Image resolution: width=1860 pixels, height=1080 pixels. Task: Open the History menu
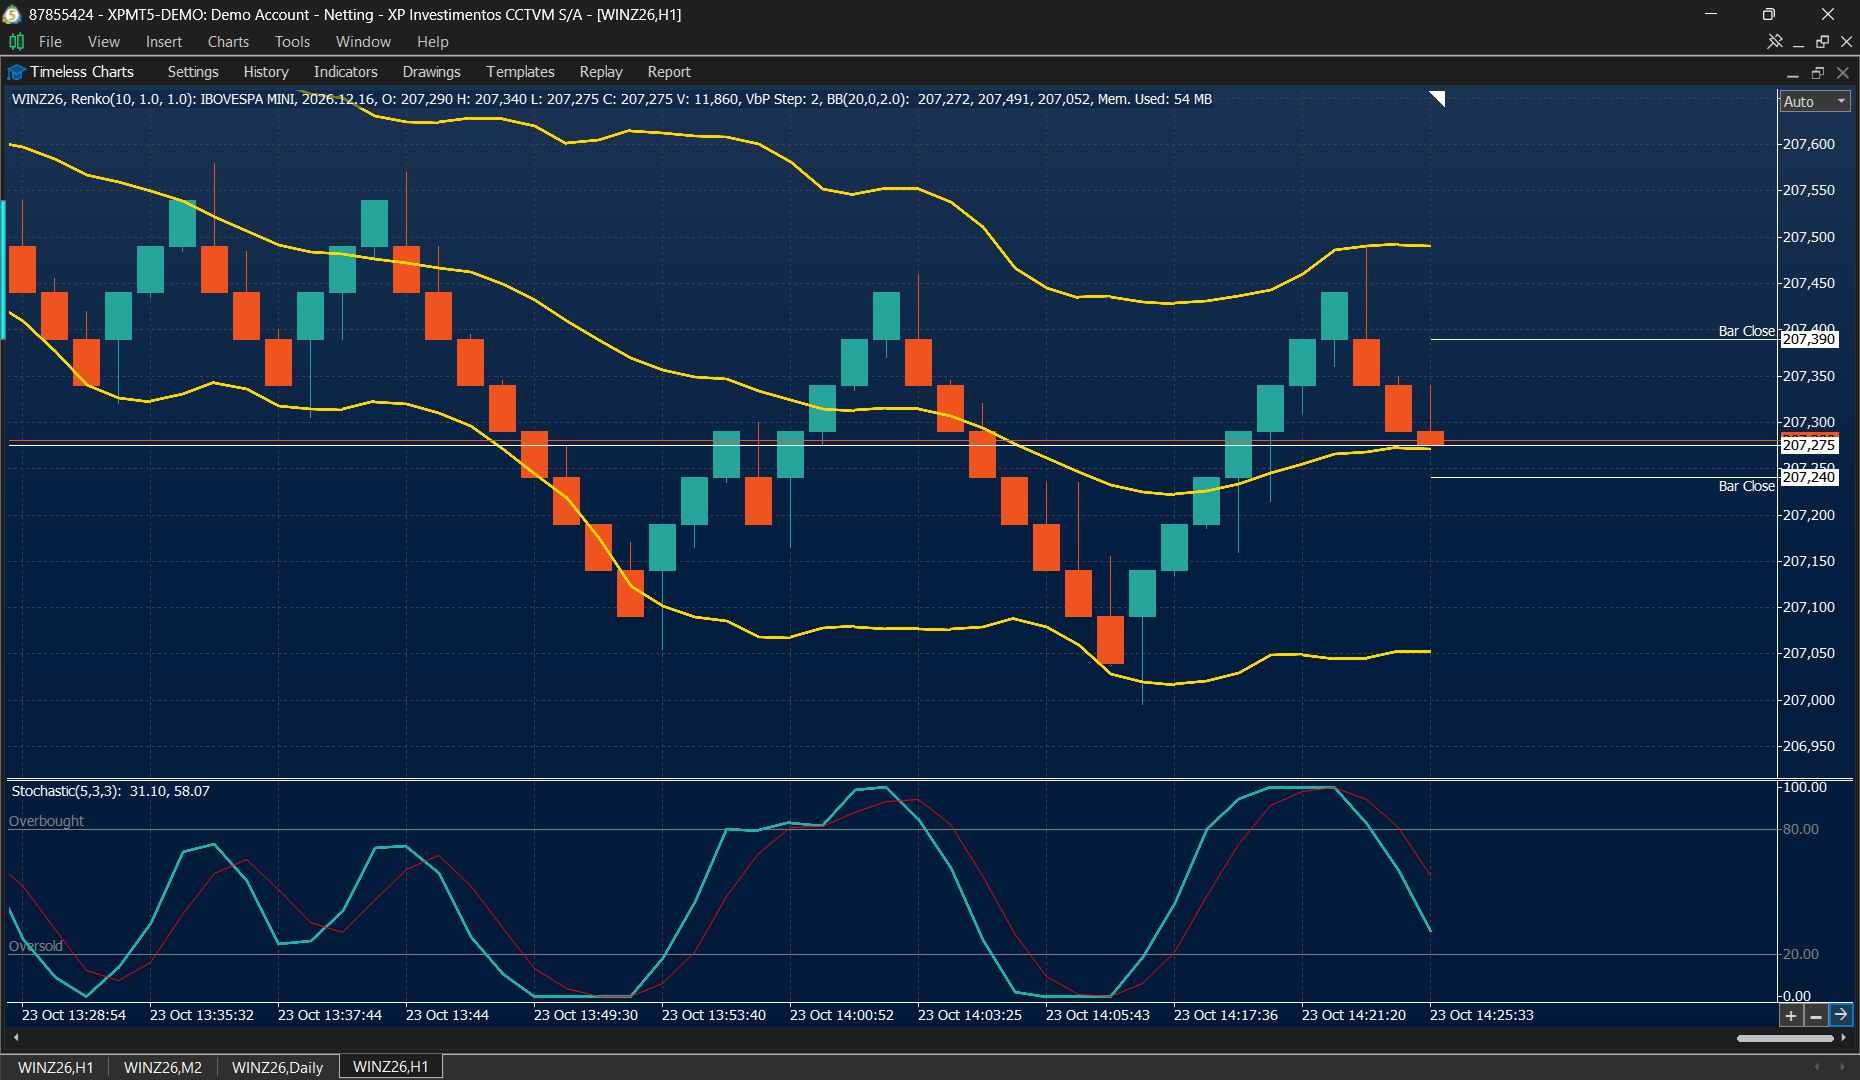266,72
